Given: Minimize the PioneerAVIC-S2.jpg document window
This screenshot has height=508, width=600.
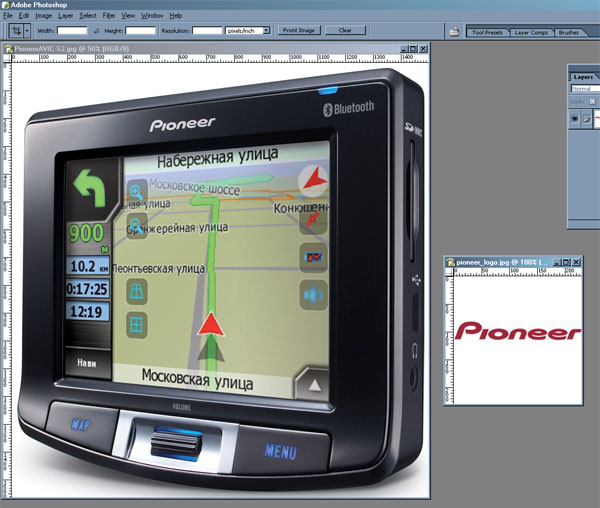Looking at the screenshot, I should pos(404,49).
